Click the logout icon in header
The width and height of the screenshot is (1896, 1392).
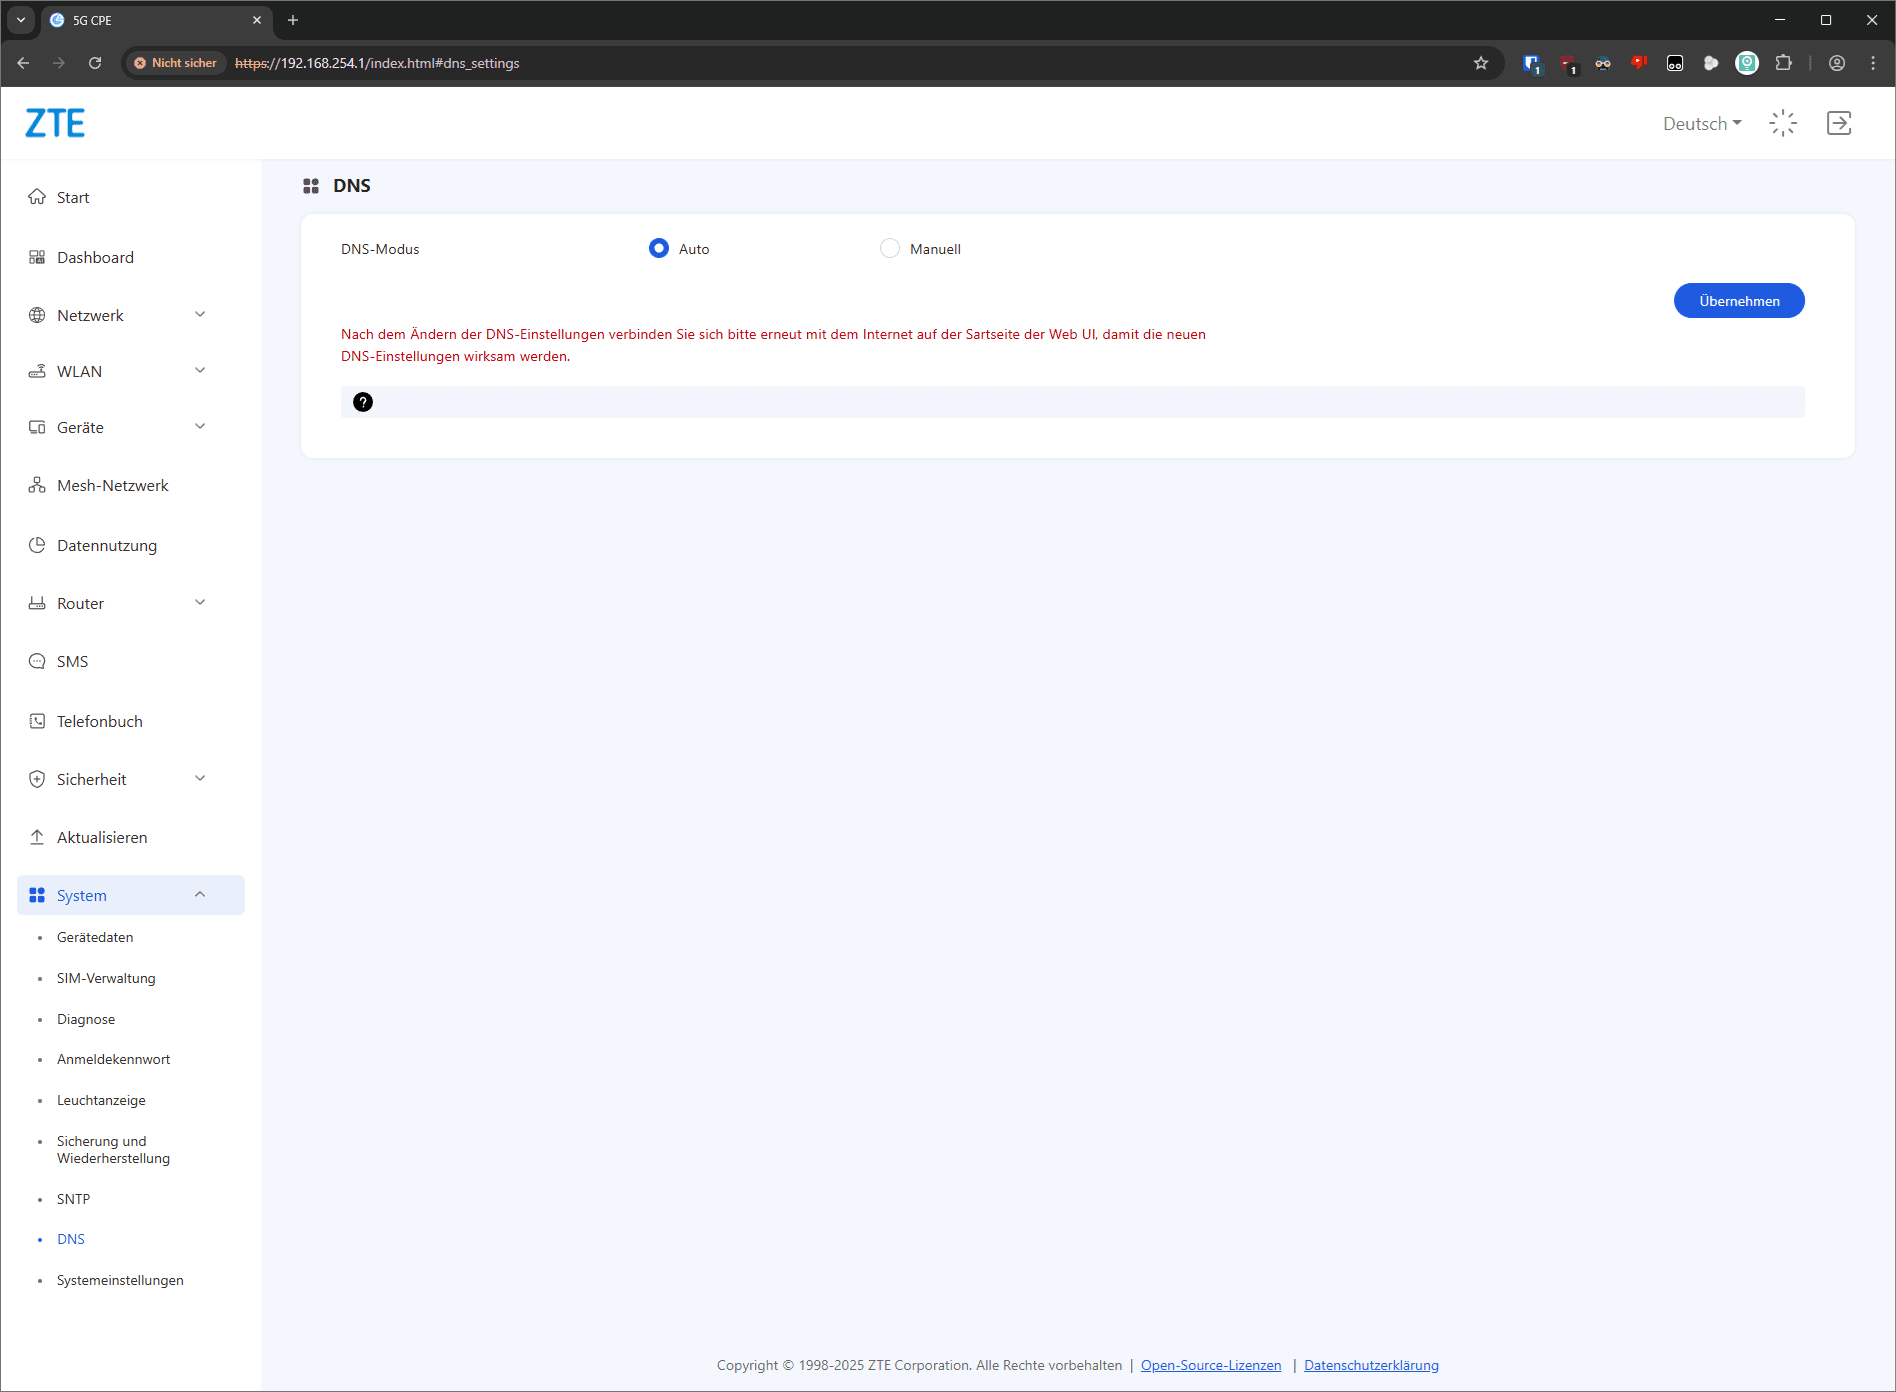pos(1839,123)
